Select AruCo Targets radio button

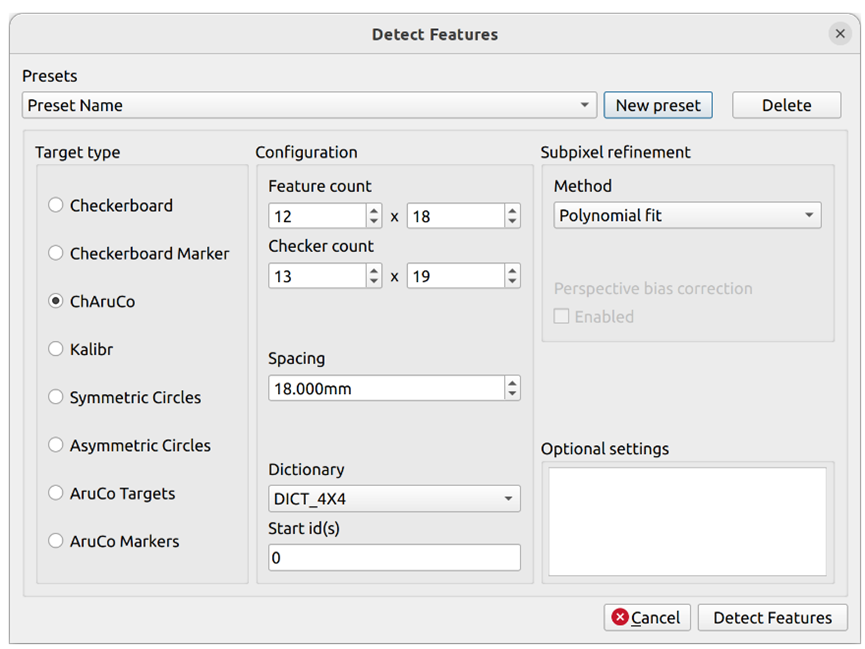[x=56, y=494]
